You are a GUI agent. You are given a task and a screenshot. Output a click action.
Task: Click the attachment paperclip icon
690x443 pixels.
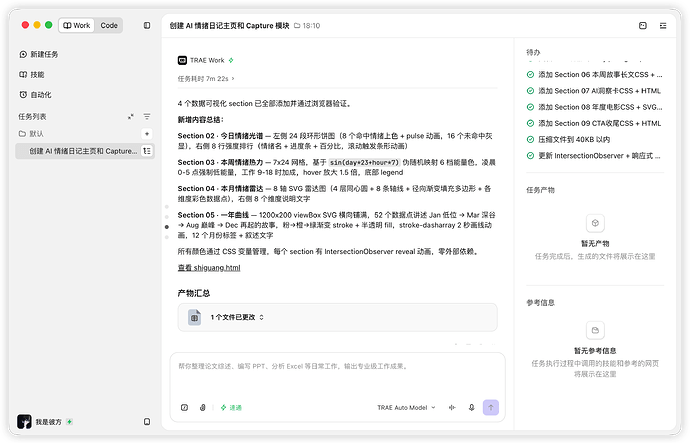click(x=202, y=407)
